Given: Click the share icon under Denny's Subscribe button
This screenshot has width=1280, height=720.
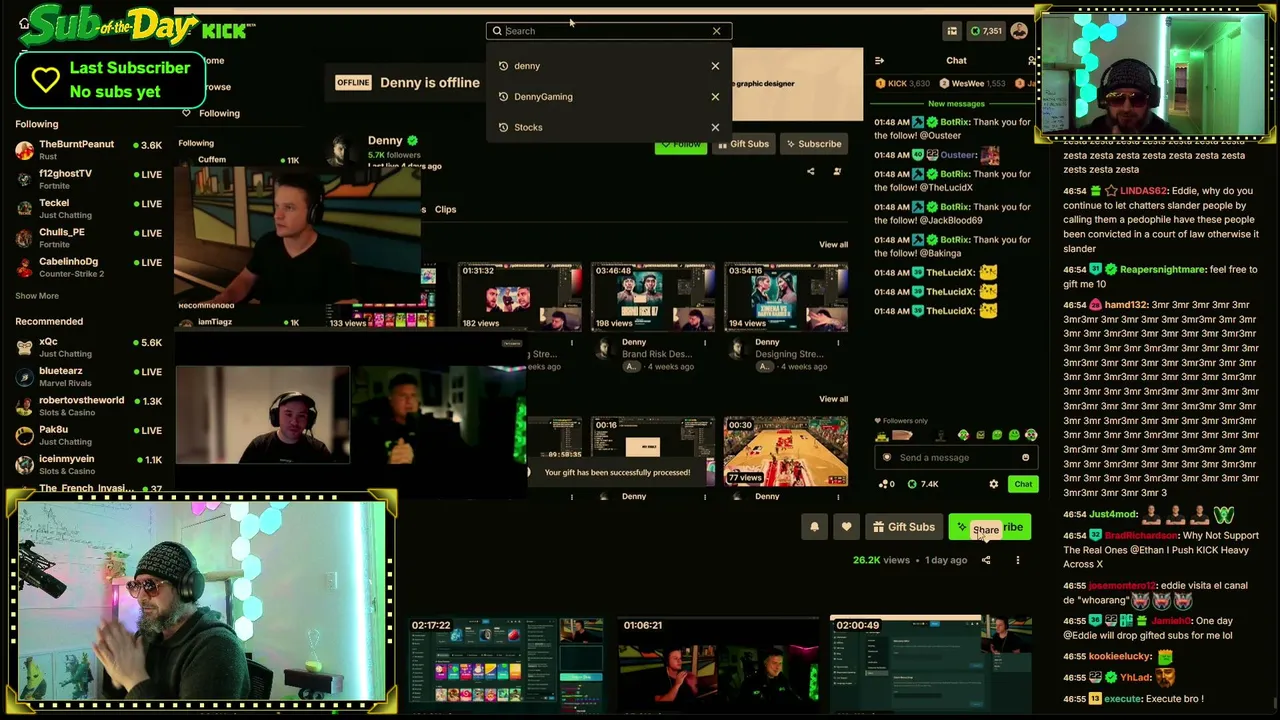Looking at the screenshot, I should coord(810,171).
